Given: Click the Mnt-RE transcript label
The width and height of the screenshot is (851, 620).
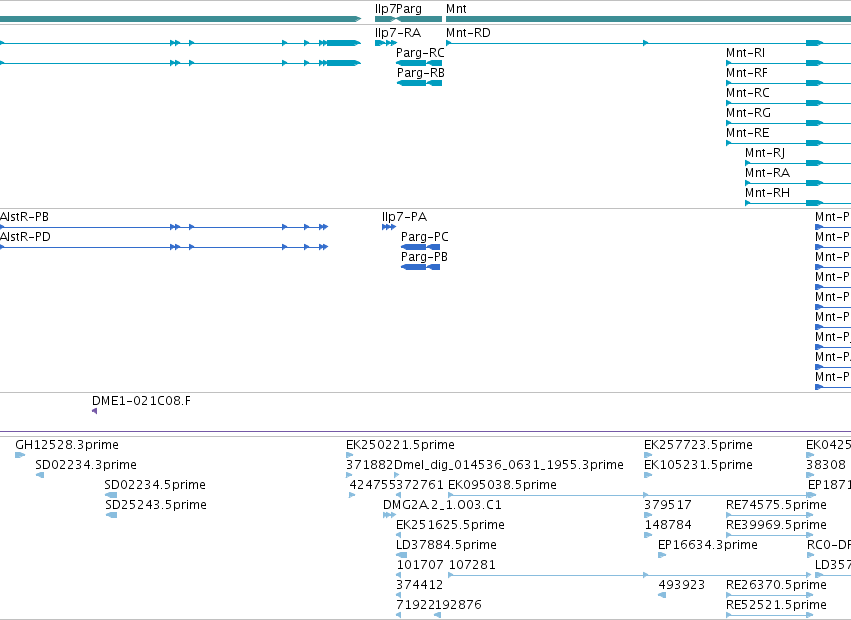Looking at the screenshot, I should click(747, 134).
